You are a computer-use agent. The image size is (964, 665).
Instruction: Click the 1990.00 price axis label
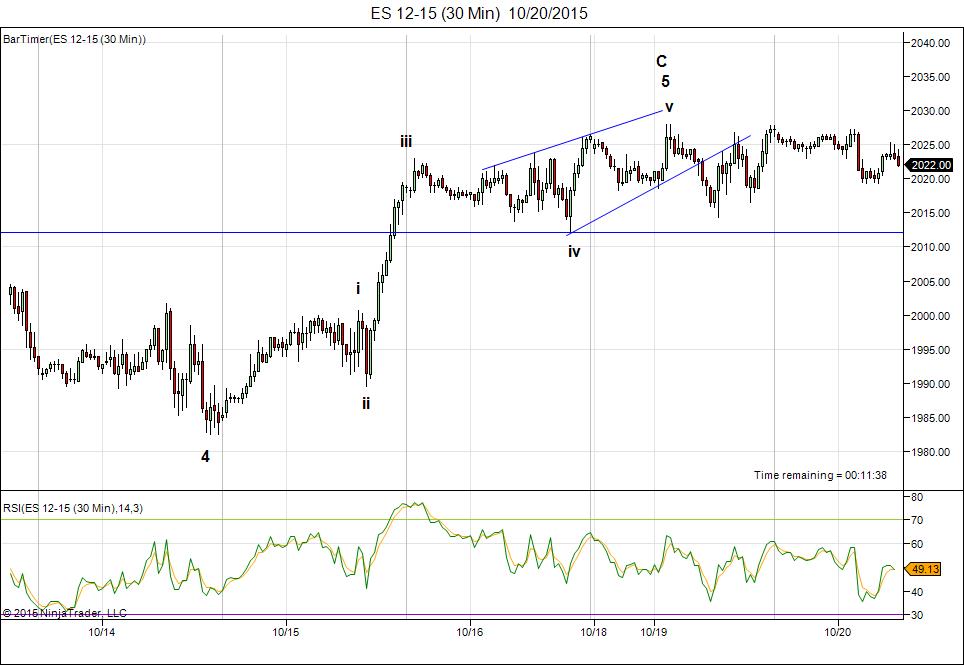tap(932, 384)
